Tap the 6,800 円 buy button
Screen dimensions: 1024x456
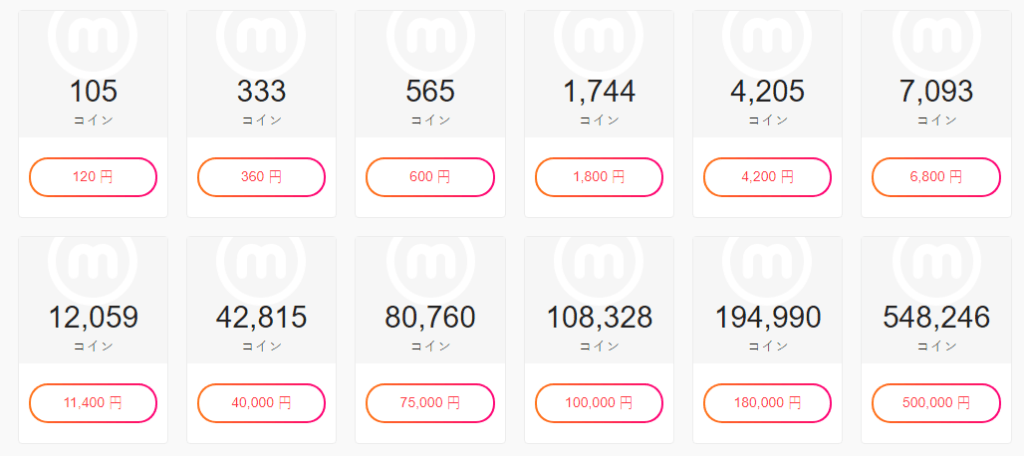pyautogui.click(x=936, y=177)
